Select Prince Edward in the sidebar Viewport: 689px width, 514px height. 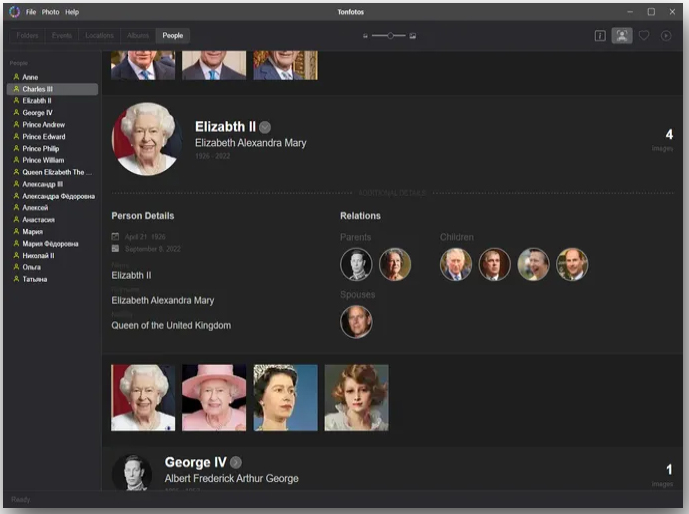click(52, 137)
